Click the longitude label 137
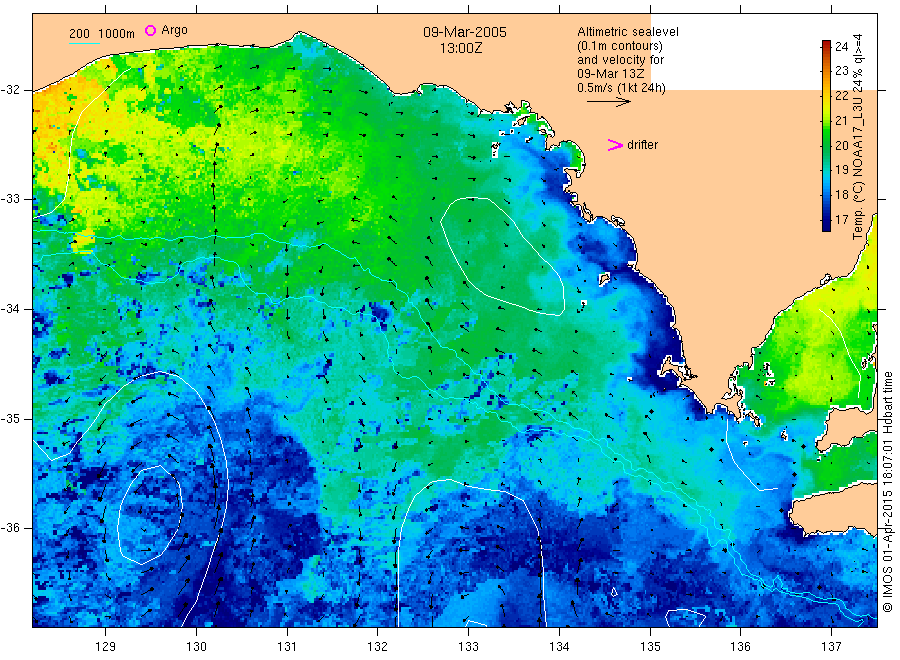This screenshot has width=900, height=660. [831, 646]
